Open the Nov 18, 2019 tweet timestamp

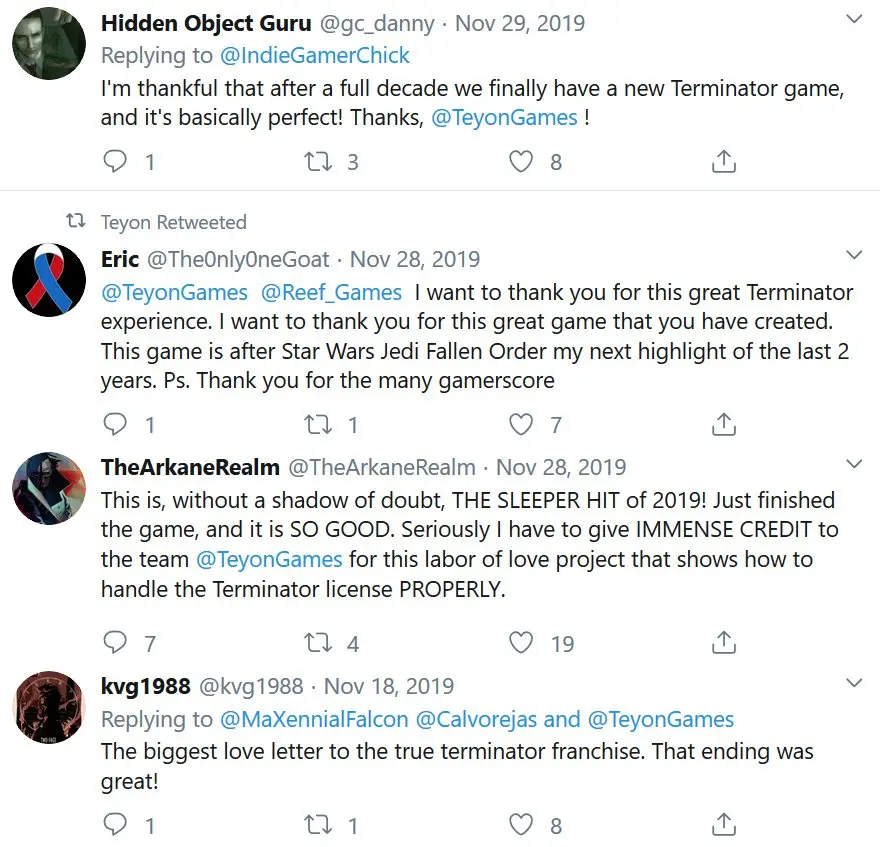click(389, 687)
